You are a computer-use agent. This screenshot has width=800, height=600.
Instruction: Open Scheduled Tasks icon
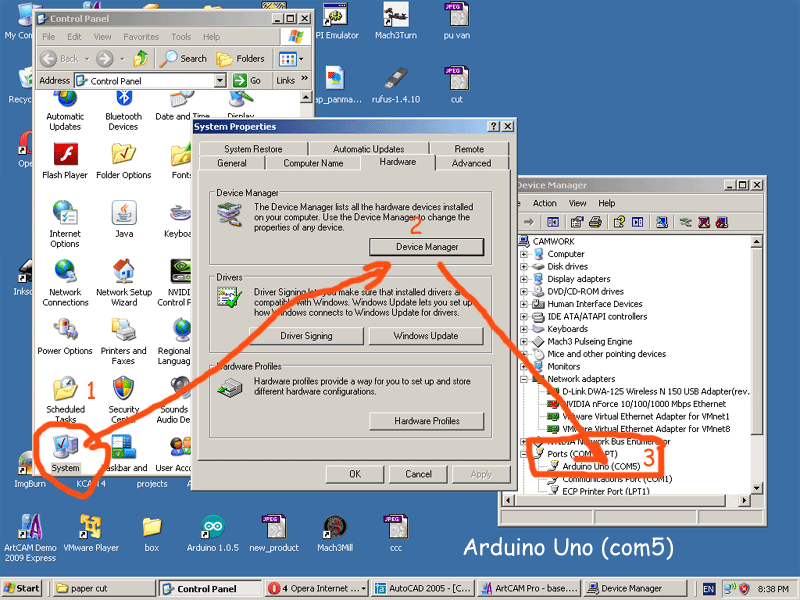[65, 401]
